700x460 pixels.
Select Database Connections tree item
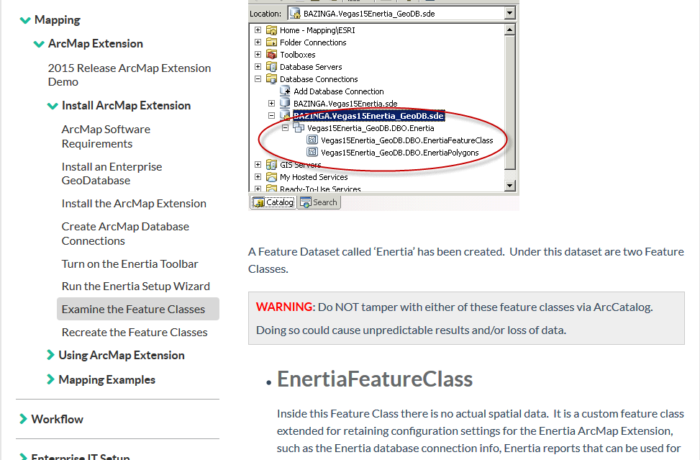(x=319, y=79)
